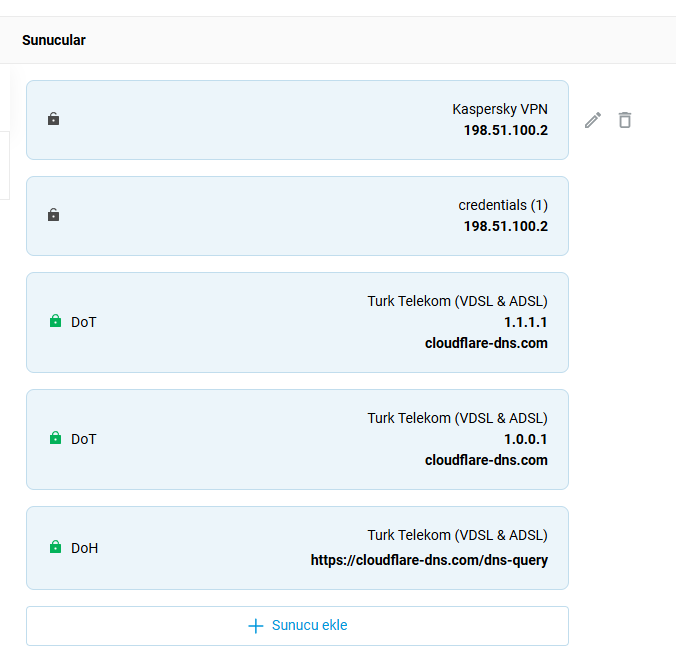Viewport: 676px width, 672px height.
Task: Click the Sunucular section heading
Action: tap(54, 40)
